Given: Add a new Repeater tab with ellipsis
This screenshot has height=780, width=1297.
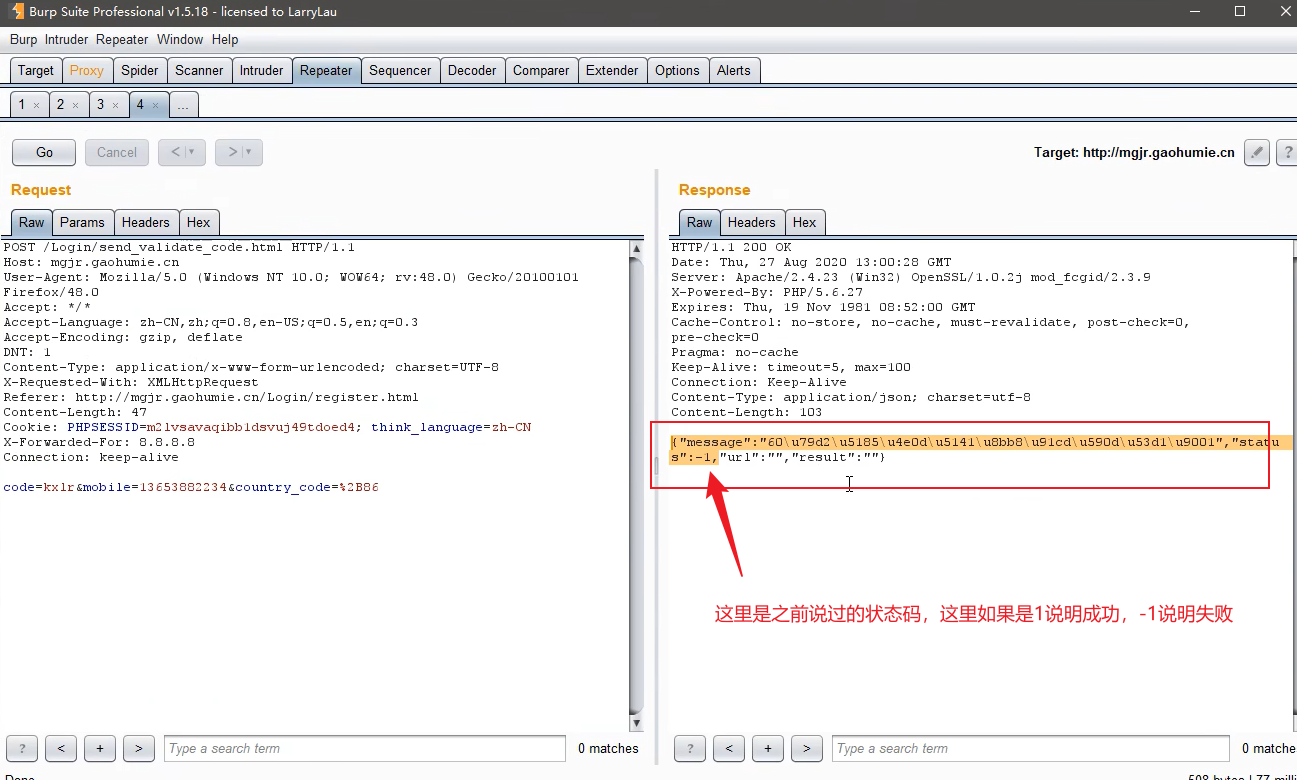Looking at the screenshot, I should 183,105.
